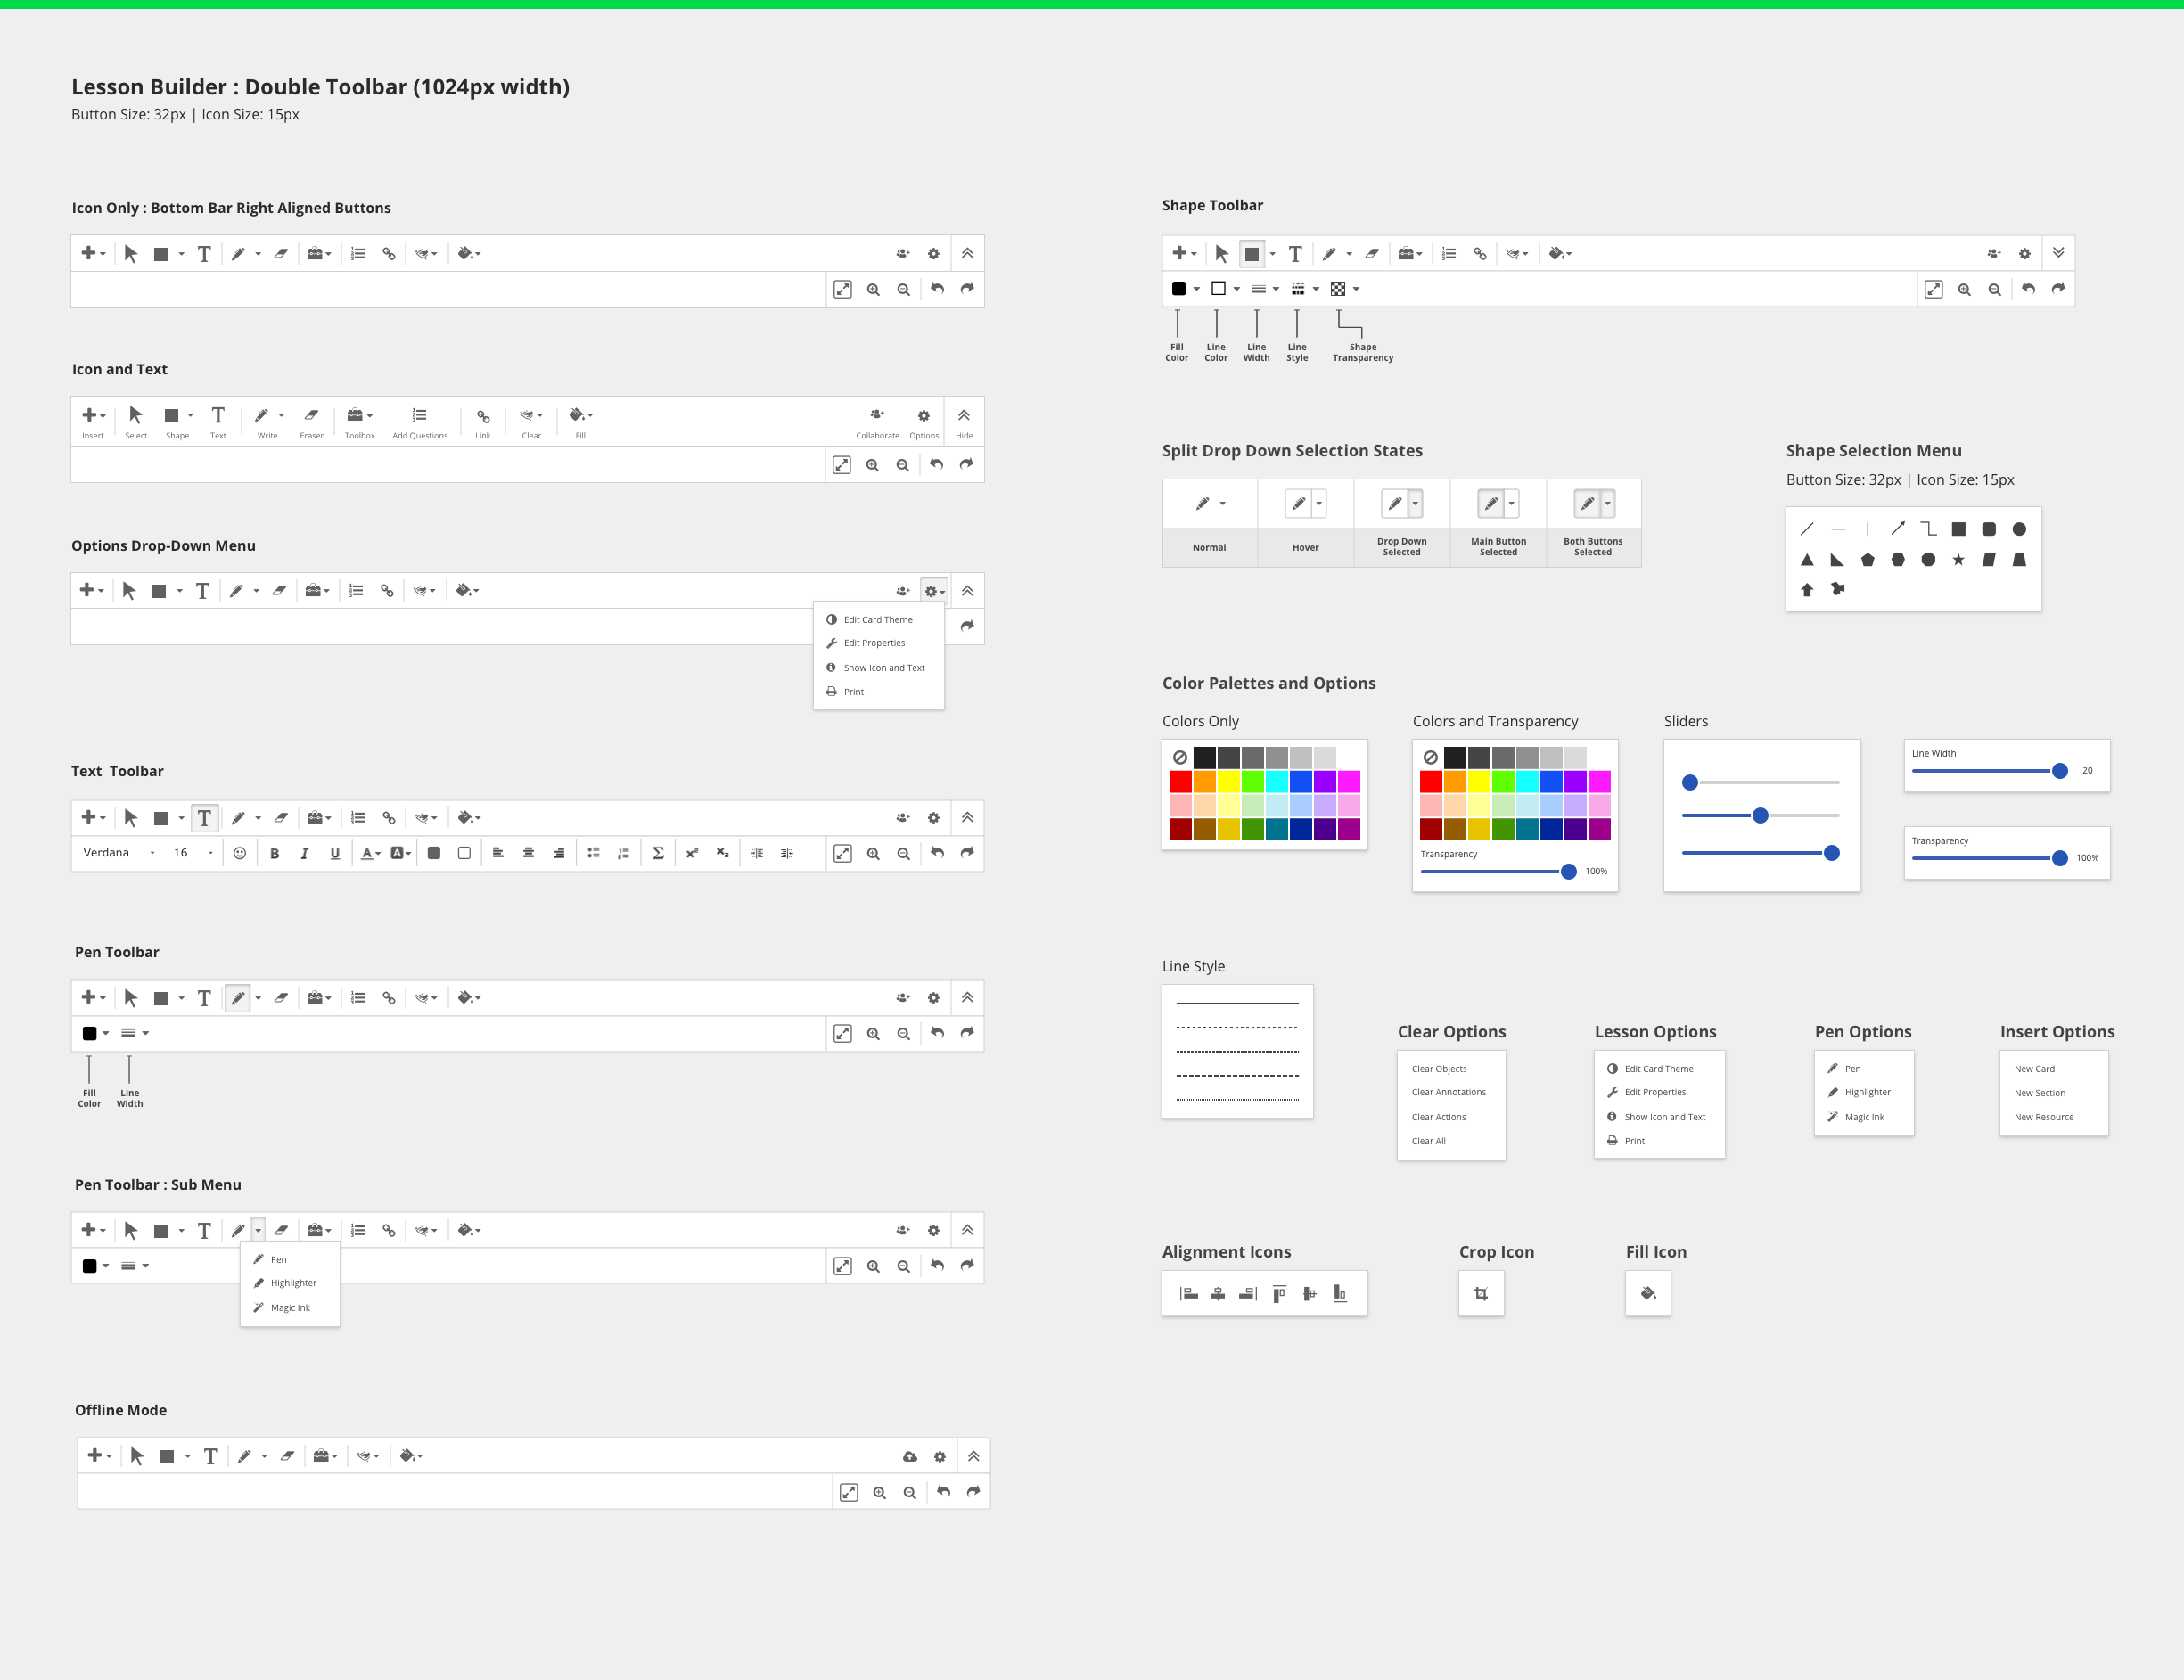This screenshot has width=2184, height=1680.
Task: Click the superscript icon in Text Toolbar
Action: (x=691, y=853)
